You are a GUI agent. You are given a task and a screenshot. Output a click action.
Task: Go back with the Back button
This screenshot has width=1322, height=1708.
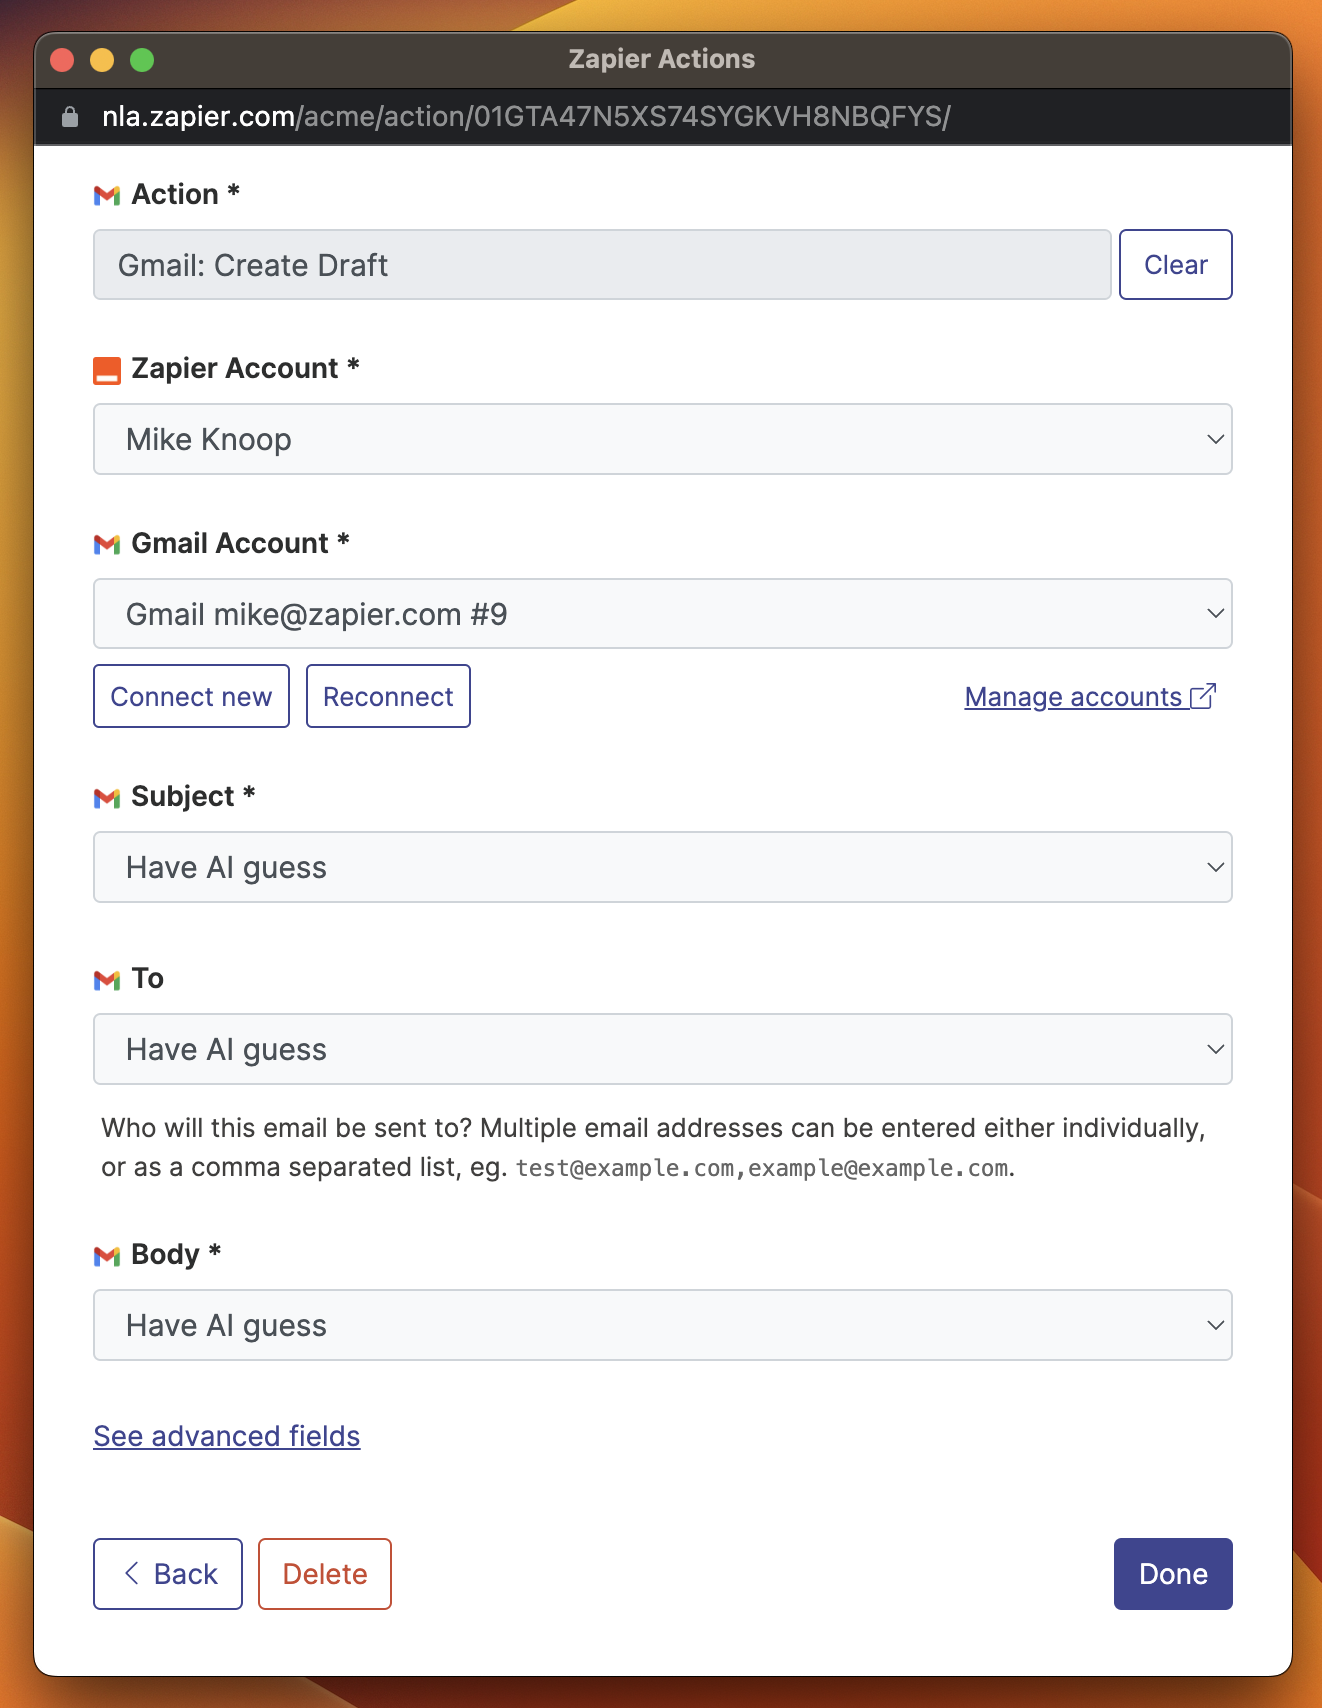(168, 1574)
